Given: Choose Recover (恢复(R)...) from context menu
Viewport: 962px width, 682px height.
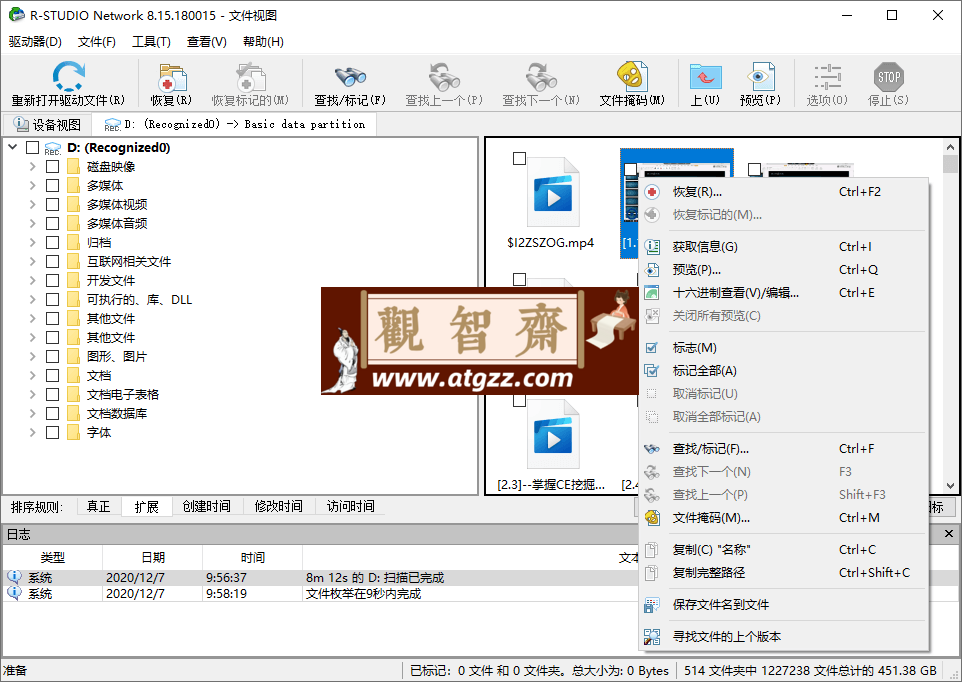Looking at the screenshot, I should 783,191.
